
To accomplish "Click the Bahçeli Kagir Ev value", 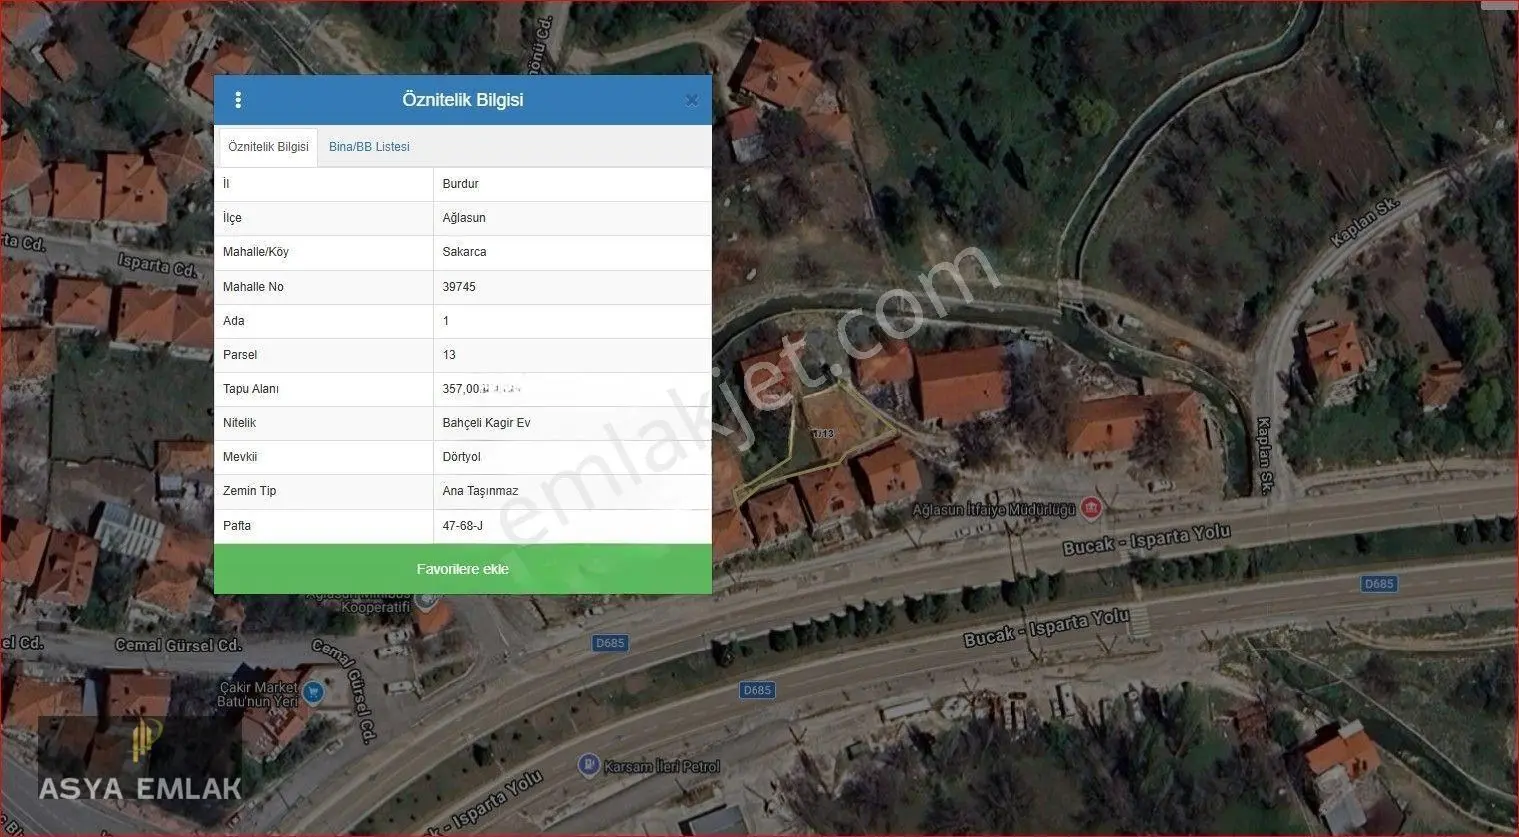I will pos(572,423).
